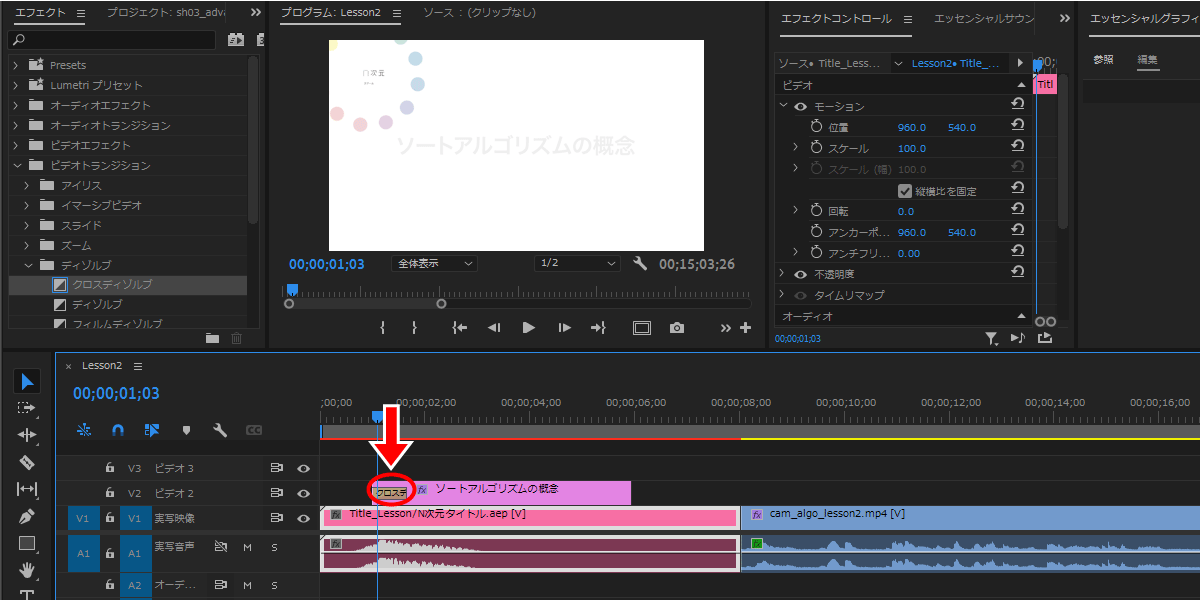The image size is (1200, 600).
Task: Mute the 実写音声 audio track
Action: click(247, 547)
